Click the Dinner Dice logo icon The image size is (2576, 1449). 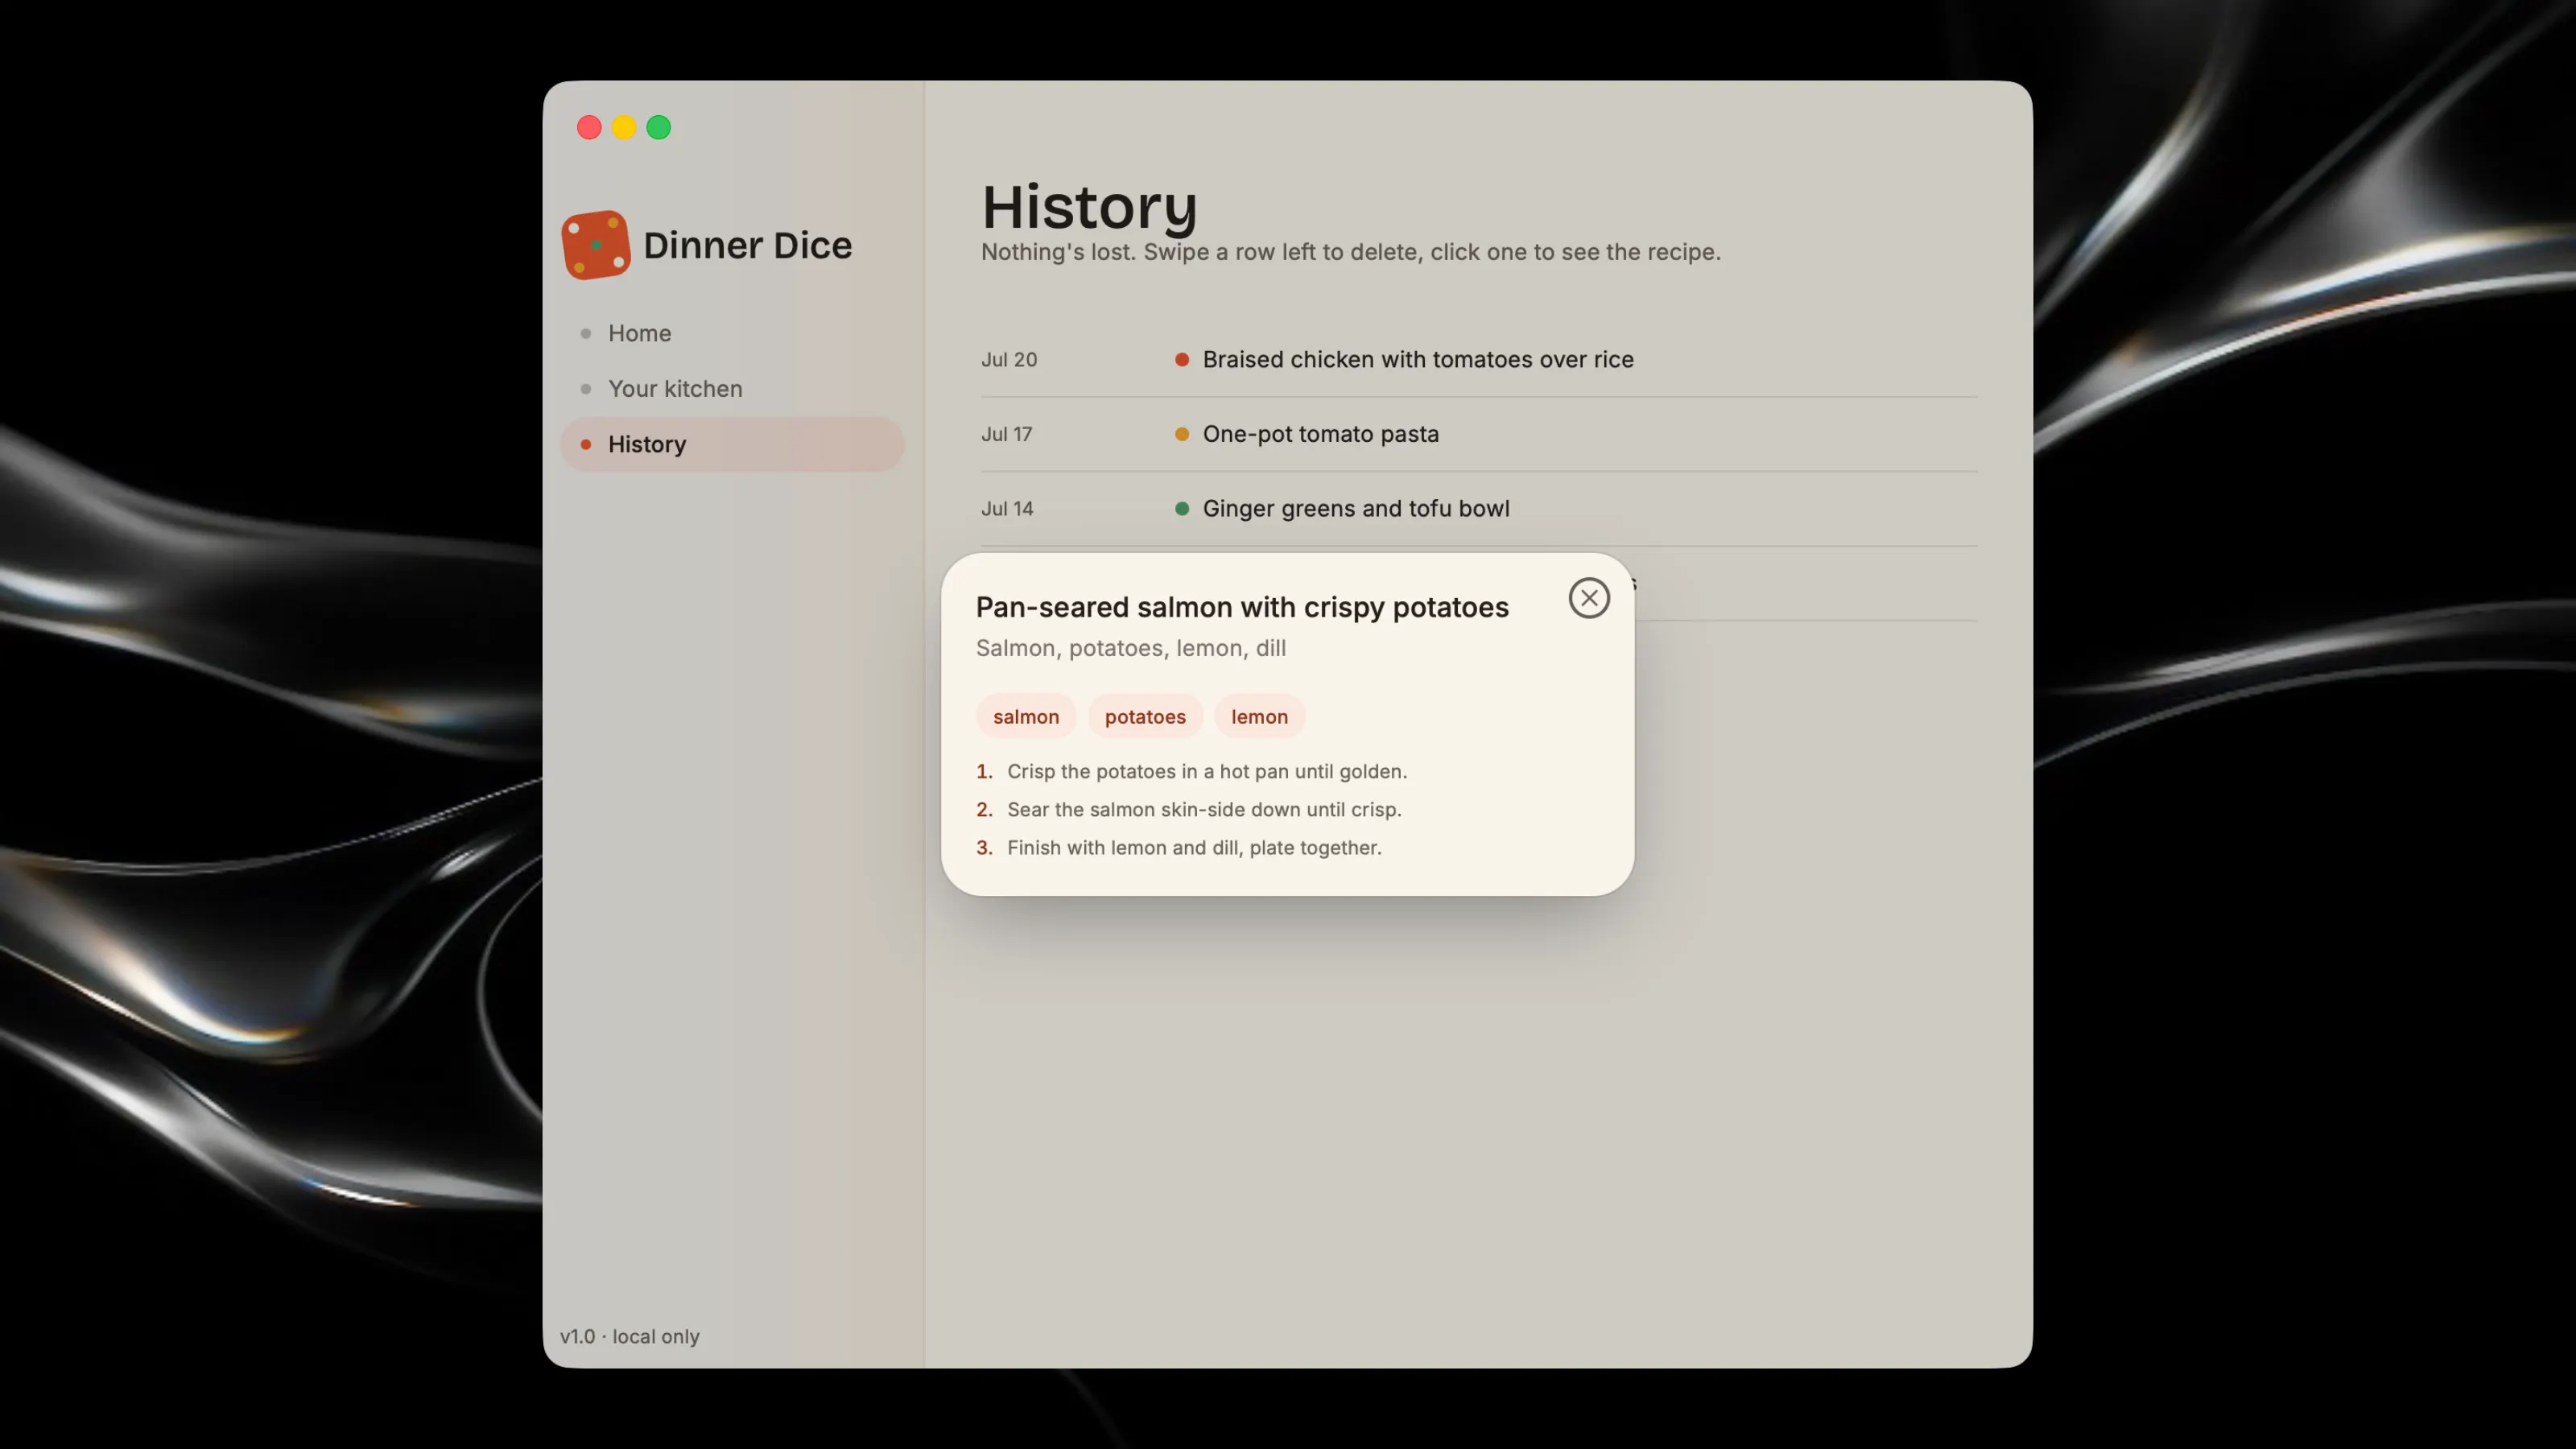596,245
